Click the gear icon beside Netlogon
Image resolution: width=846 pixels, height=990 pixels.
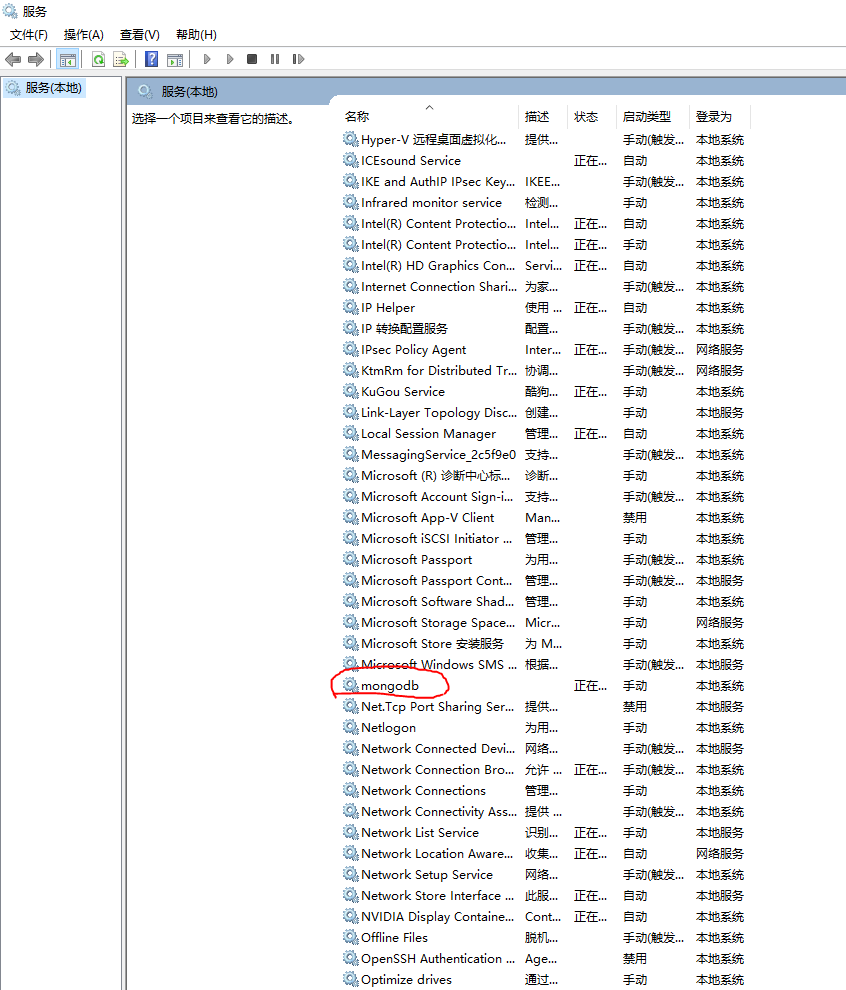pyautogui.click(x=350, y=727)
